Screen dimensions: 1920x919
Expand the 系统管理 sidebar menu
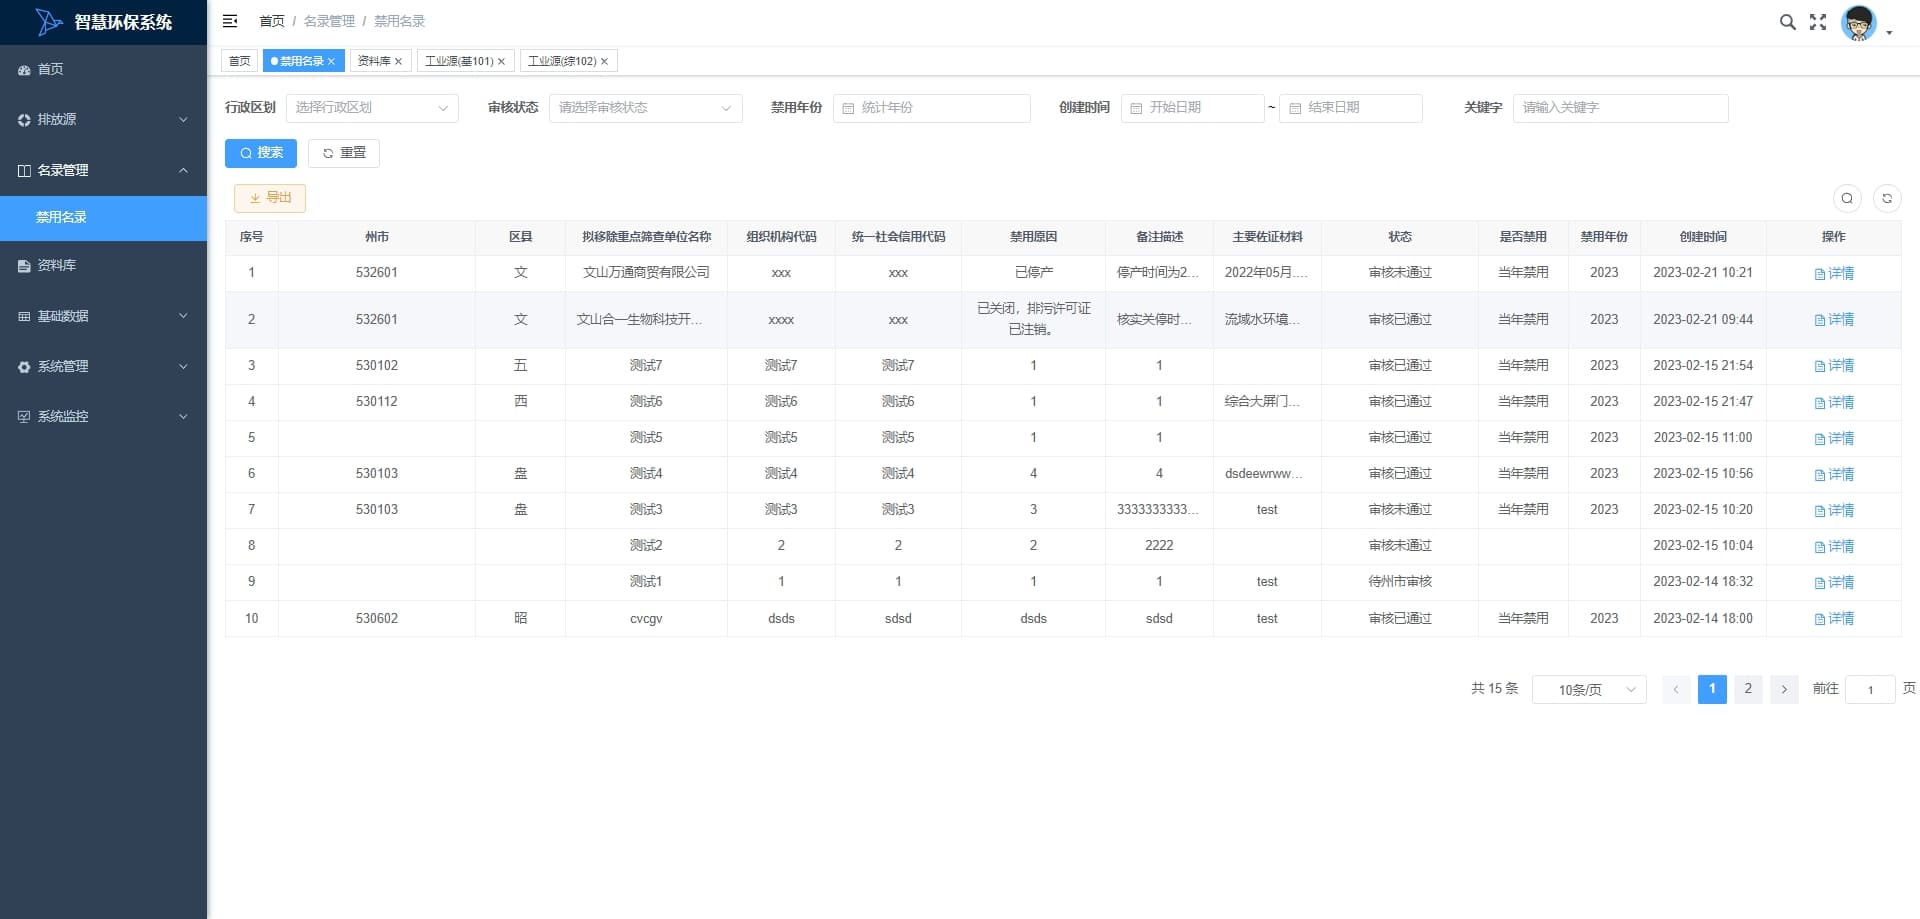point(103,366)
